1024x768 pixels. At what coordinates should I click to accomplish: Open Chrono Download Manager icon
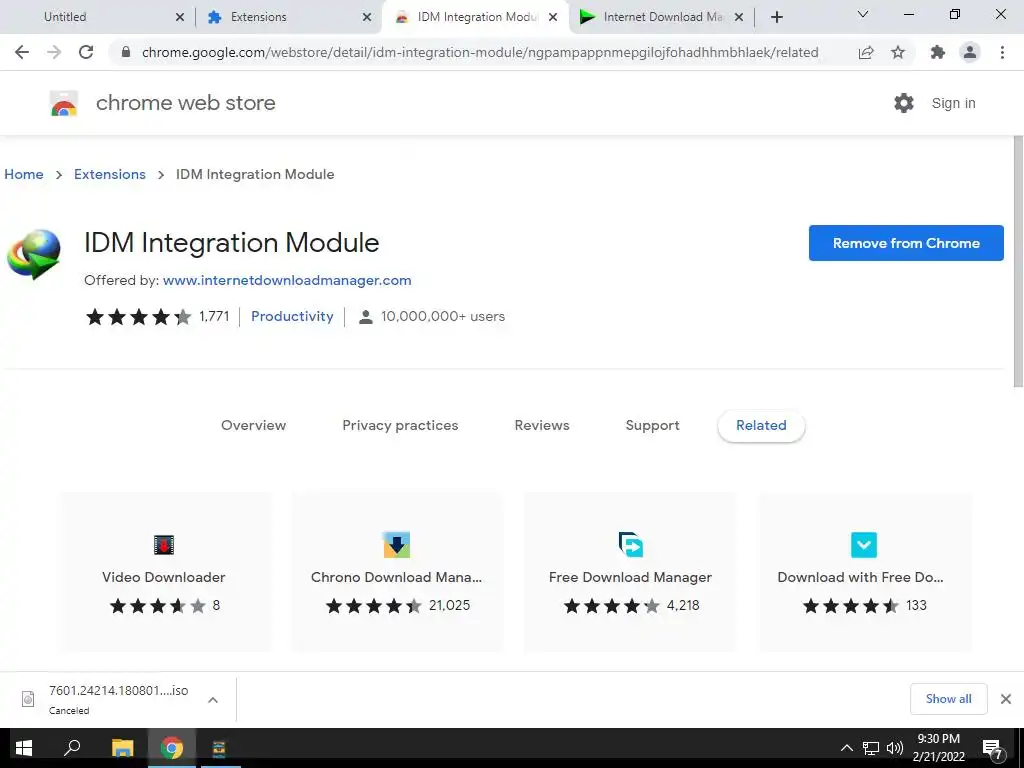(x=396, y=545)
